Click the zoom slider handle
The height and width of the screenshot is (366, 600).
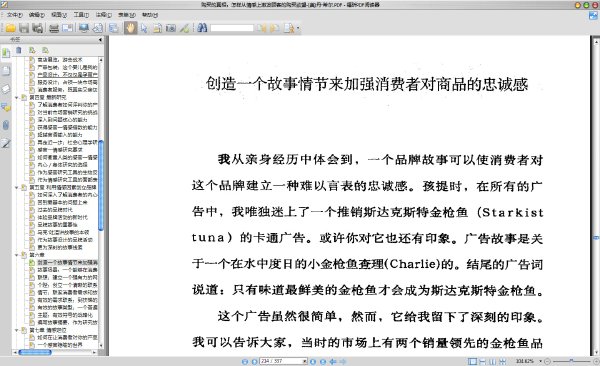point(571,361)
